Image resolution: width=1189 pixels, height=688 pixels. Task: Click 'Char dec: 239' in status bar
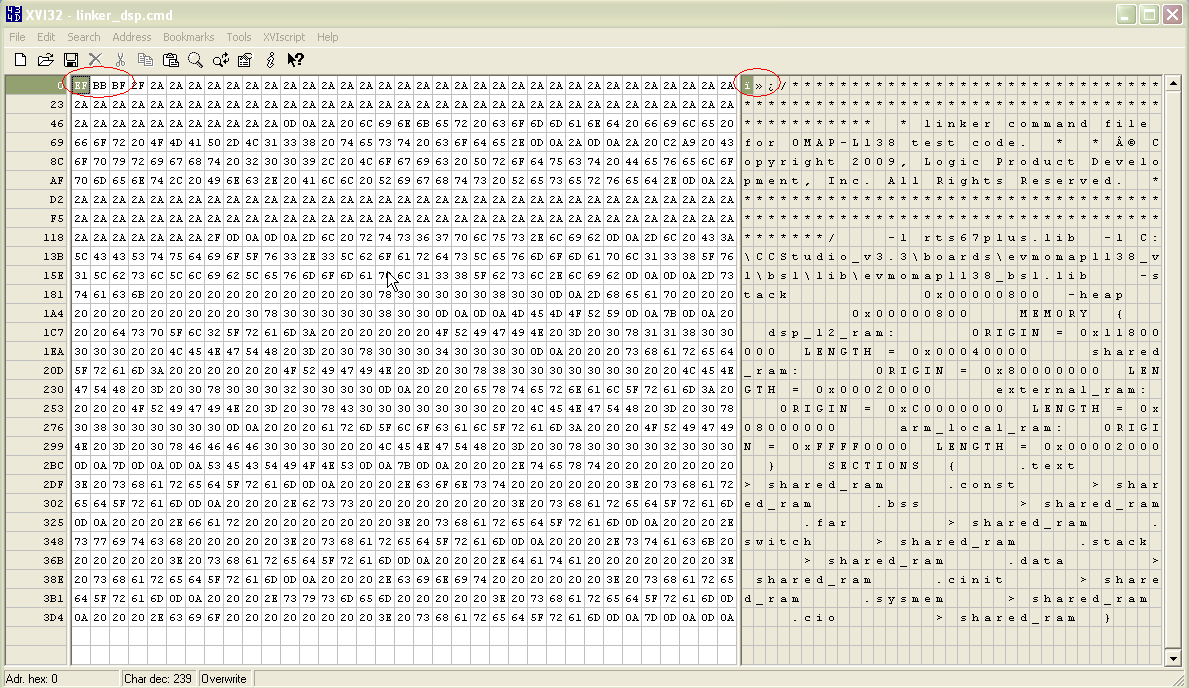click(x=158, y=679)
